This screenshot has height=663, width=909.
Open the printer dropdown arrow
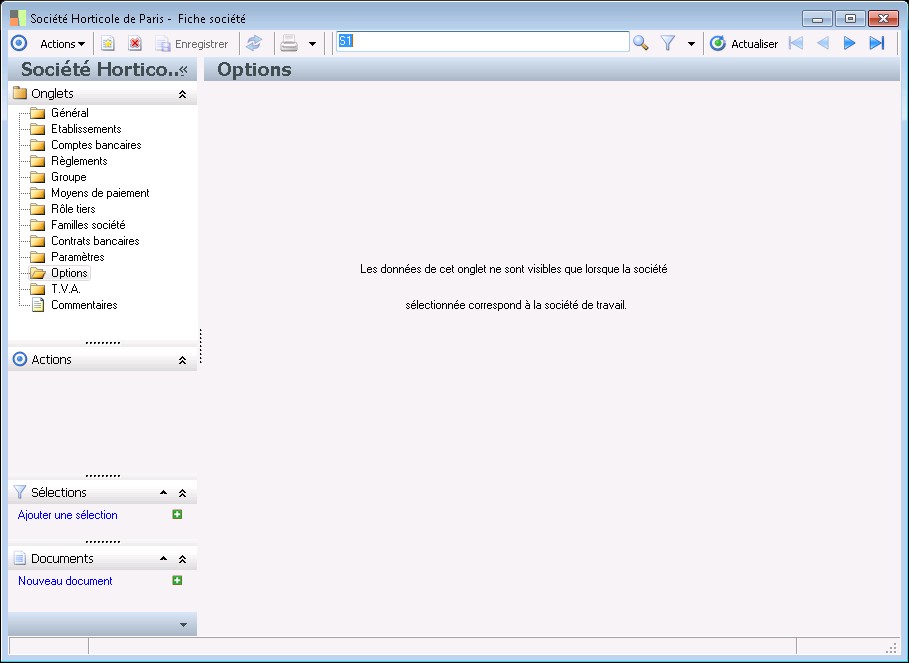312,44
